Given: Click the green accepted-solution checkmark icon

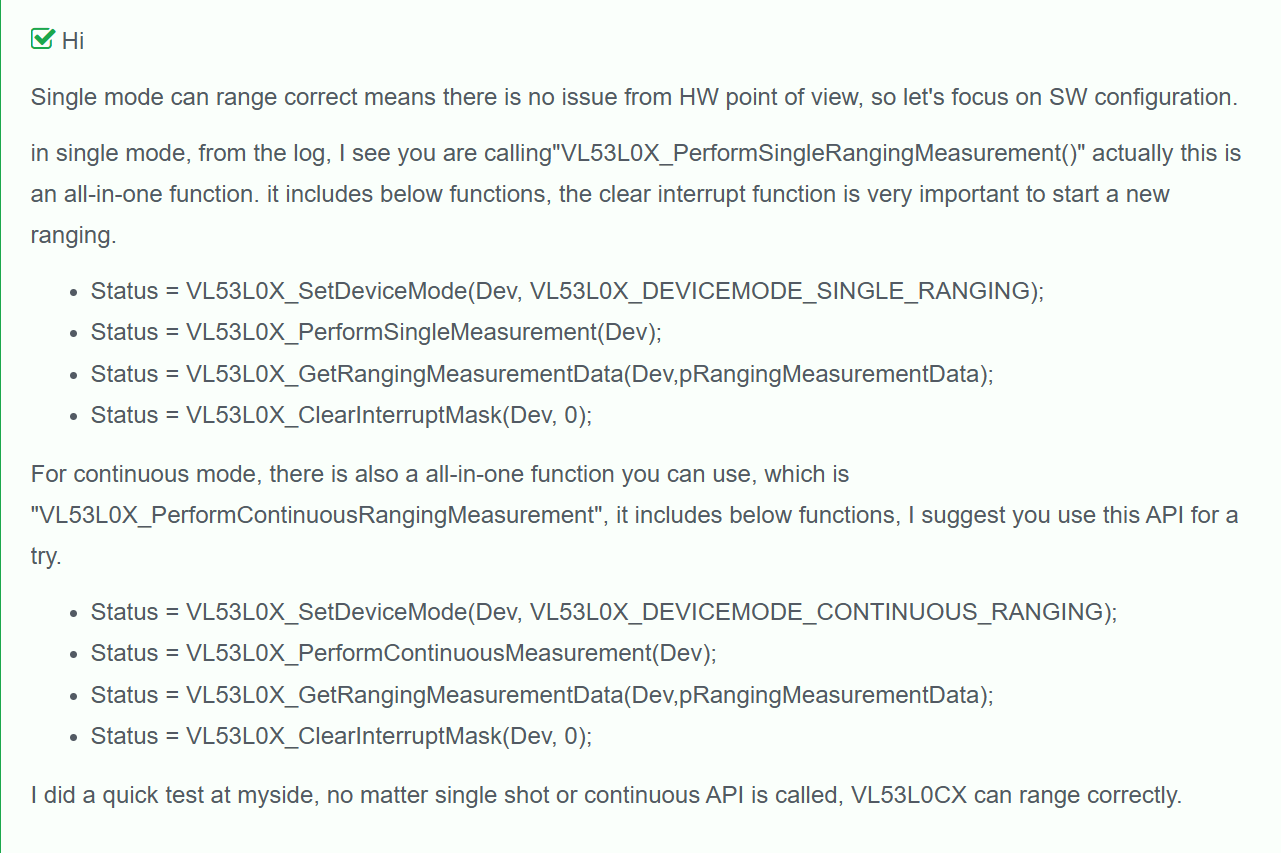Looking at the screenshot, I should [42, 39].
